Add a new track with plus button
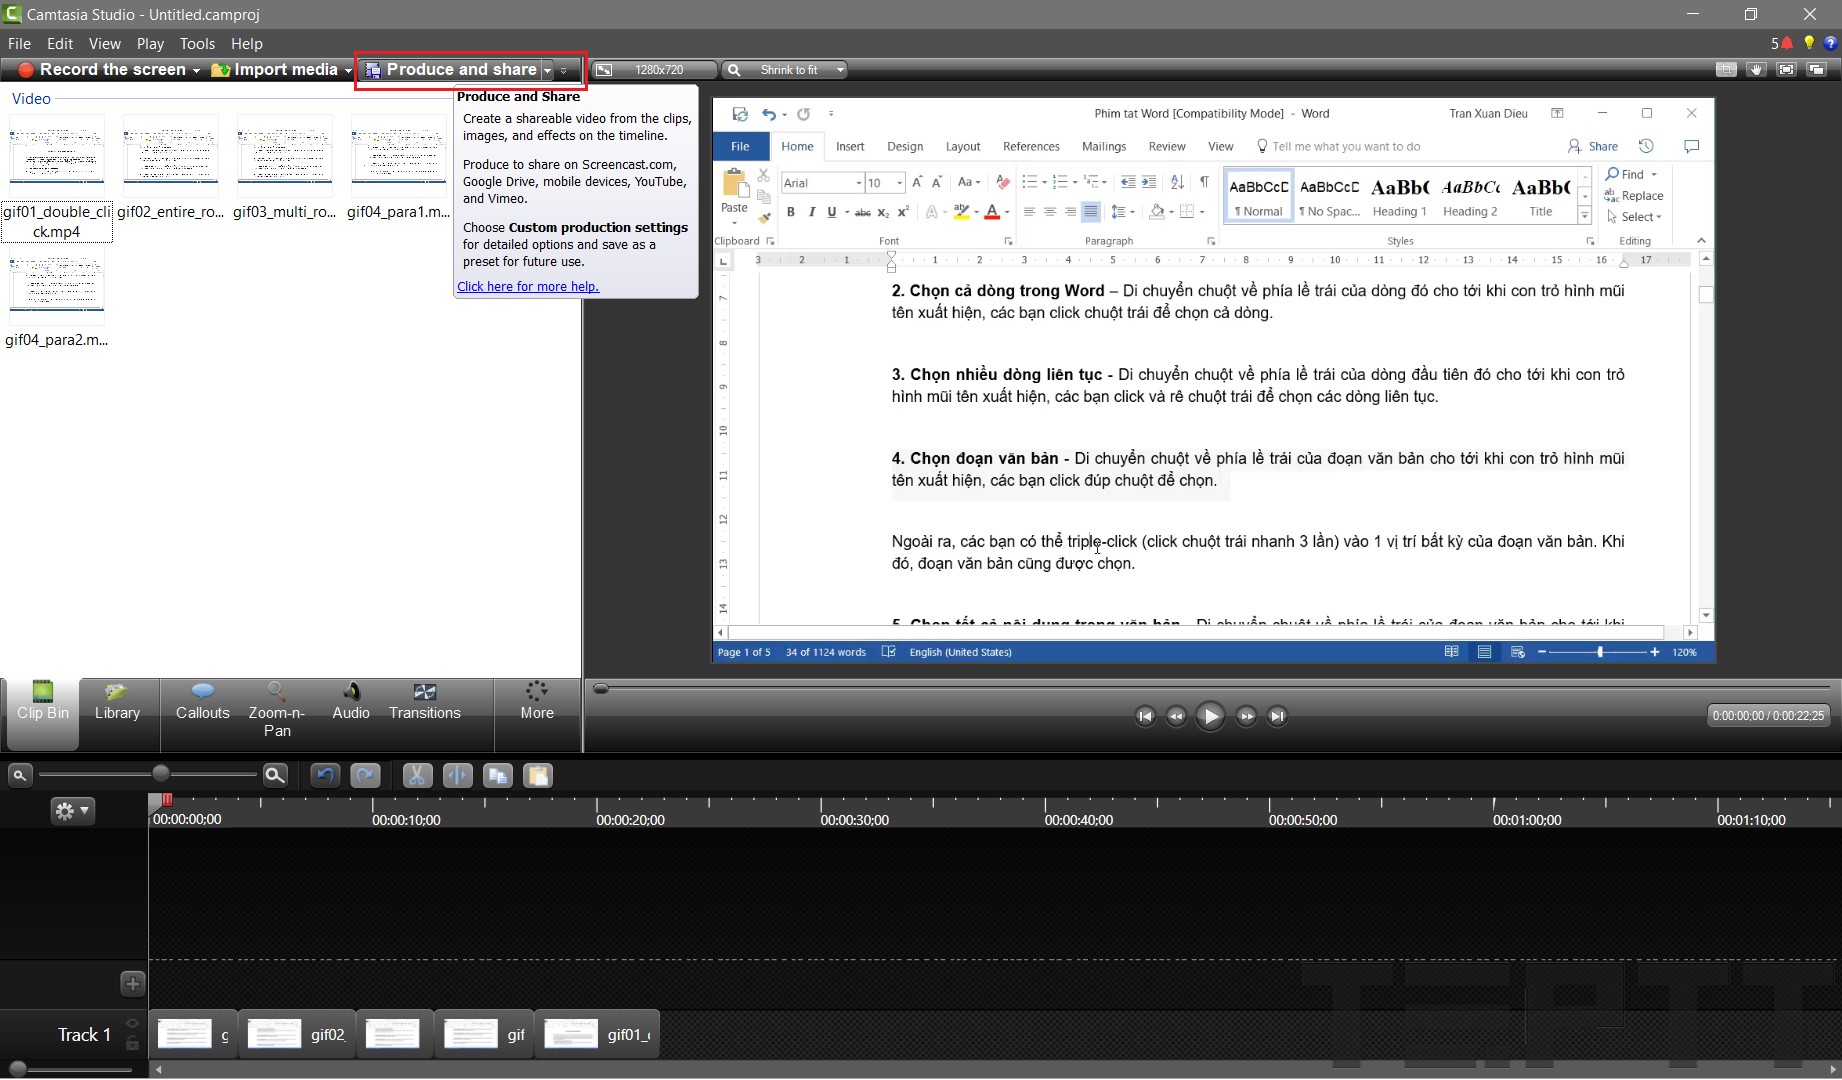1842x1080 pixels. 132,984
